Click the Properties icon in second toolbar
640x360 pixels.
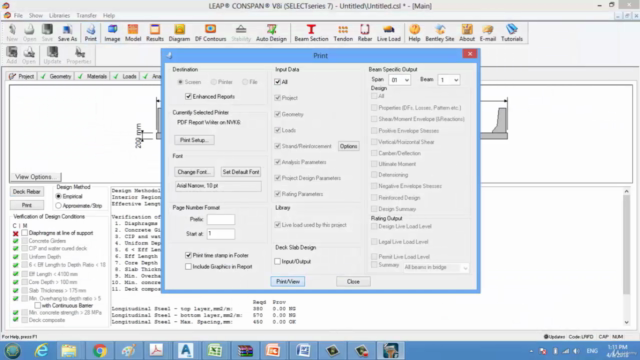[x=79, y=55]
